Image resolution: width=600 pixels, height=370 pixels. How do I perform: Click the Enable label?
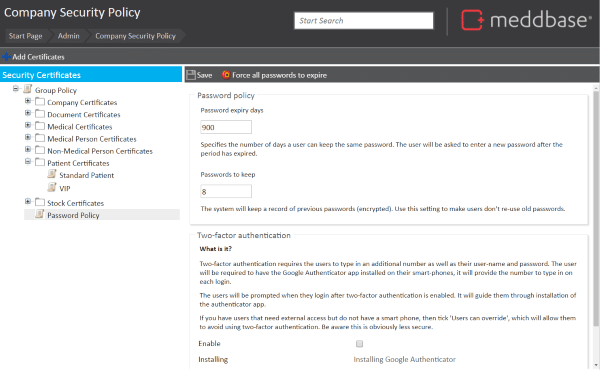click(209, 344)
